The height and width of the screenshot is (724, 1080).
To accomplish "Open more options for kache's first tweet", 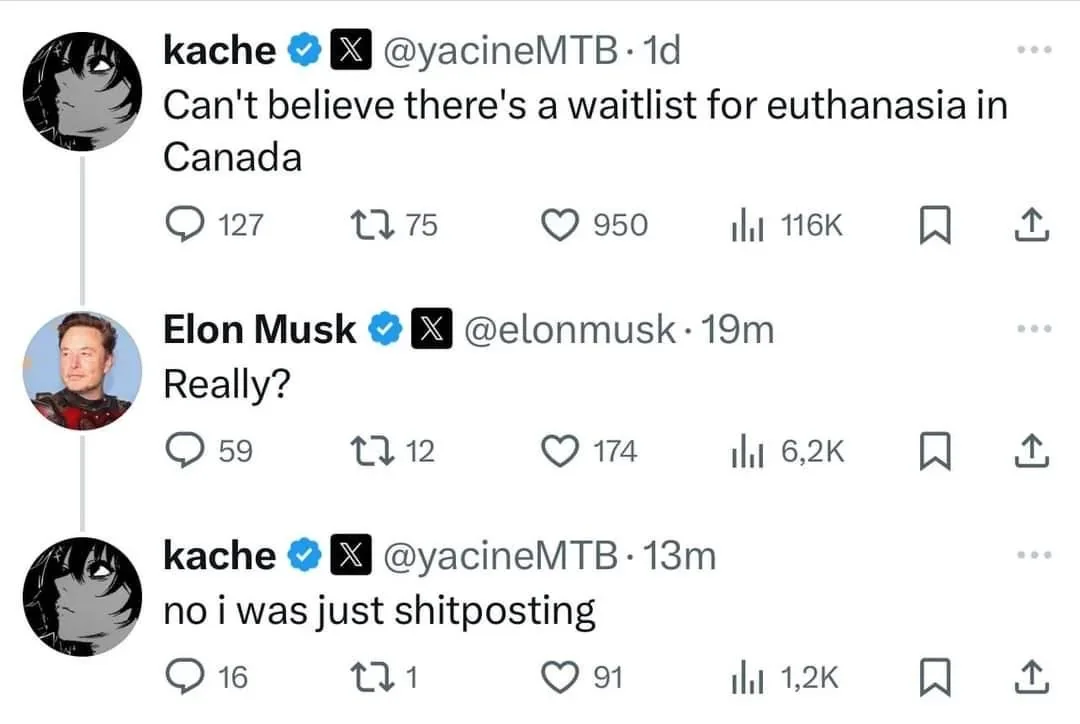I will click(x=1035, y=49).
